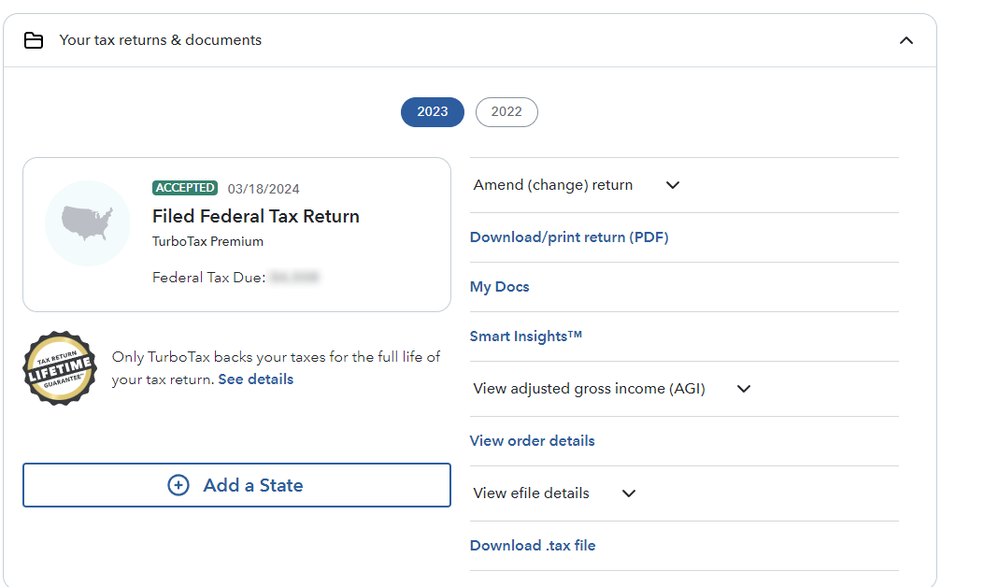998x587 pixels.
Task: Collapse the tax returns & documents panel
Action: (906, 41)
